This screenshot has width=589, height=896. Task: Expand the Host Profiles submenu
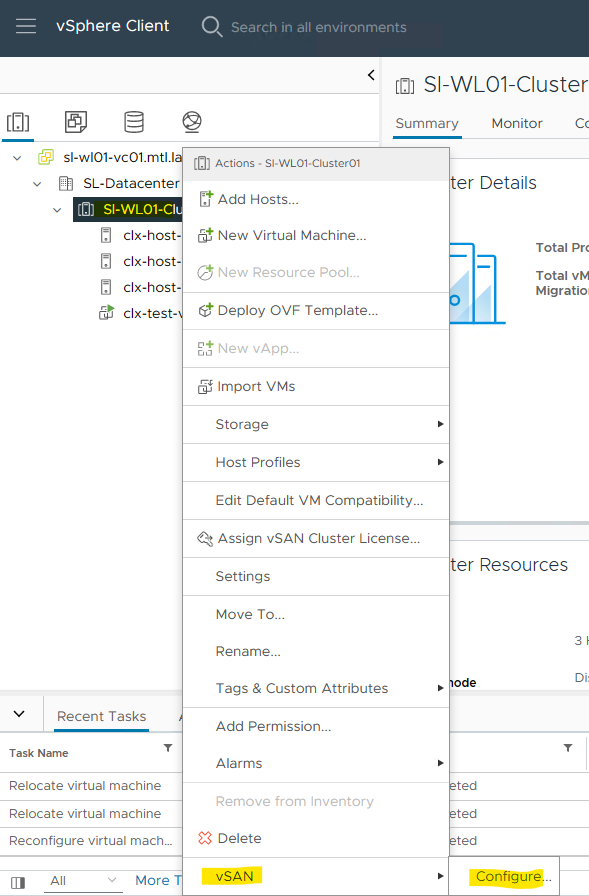tap(316, 462)
